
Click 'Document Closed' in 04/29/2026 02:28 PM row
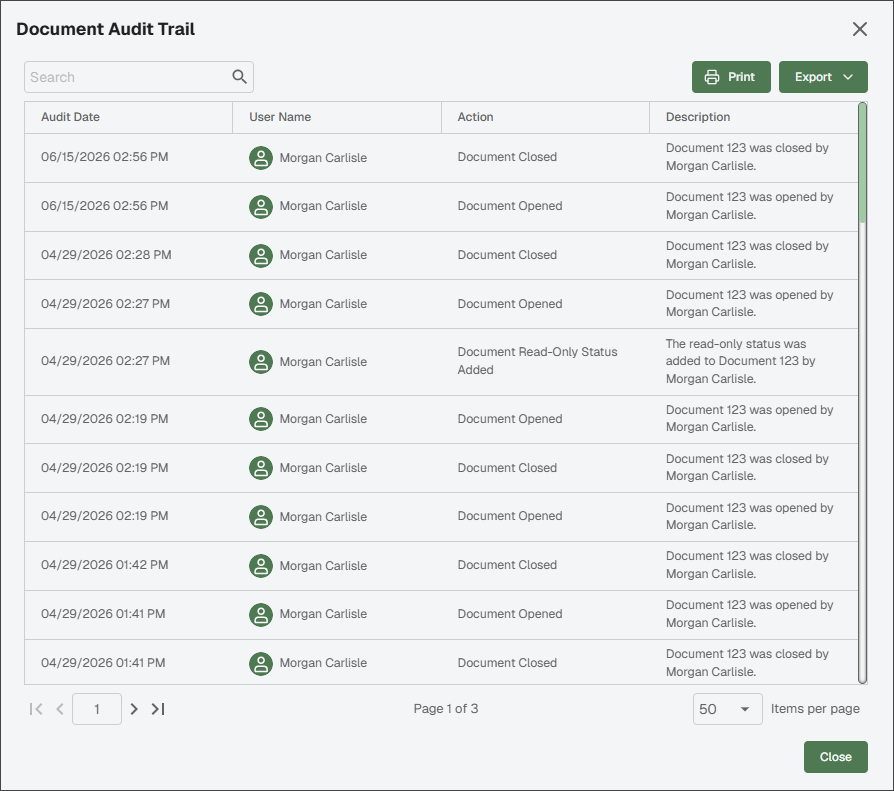pos(507,255)
